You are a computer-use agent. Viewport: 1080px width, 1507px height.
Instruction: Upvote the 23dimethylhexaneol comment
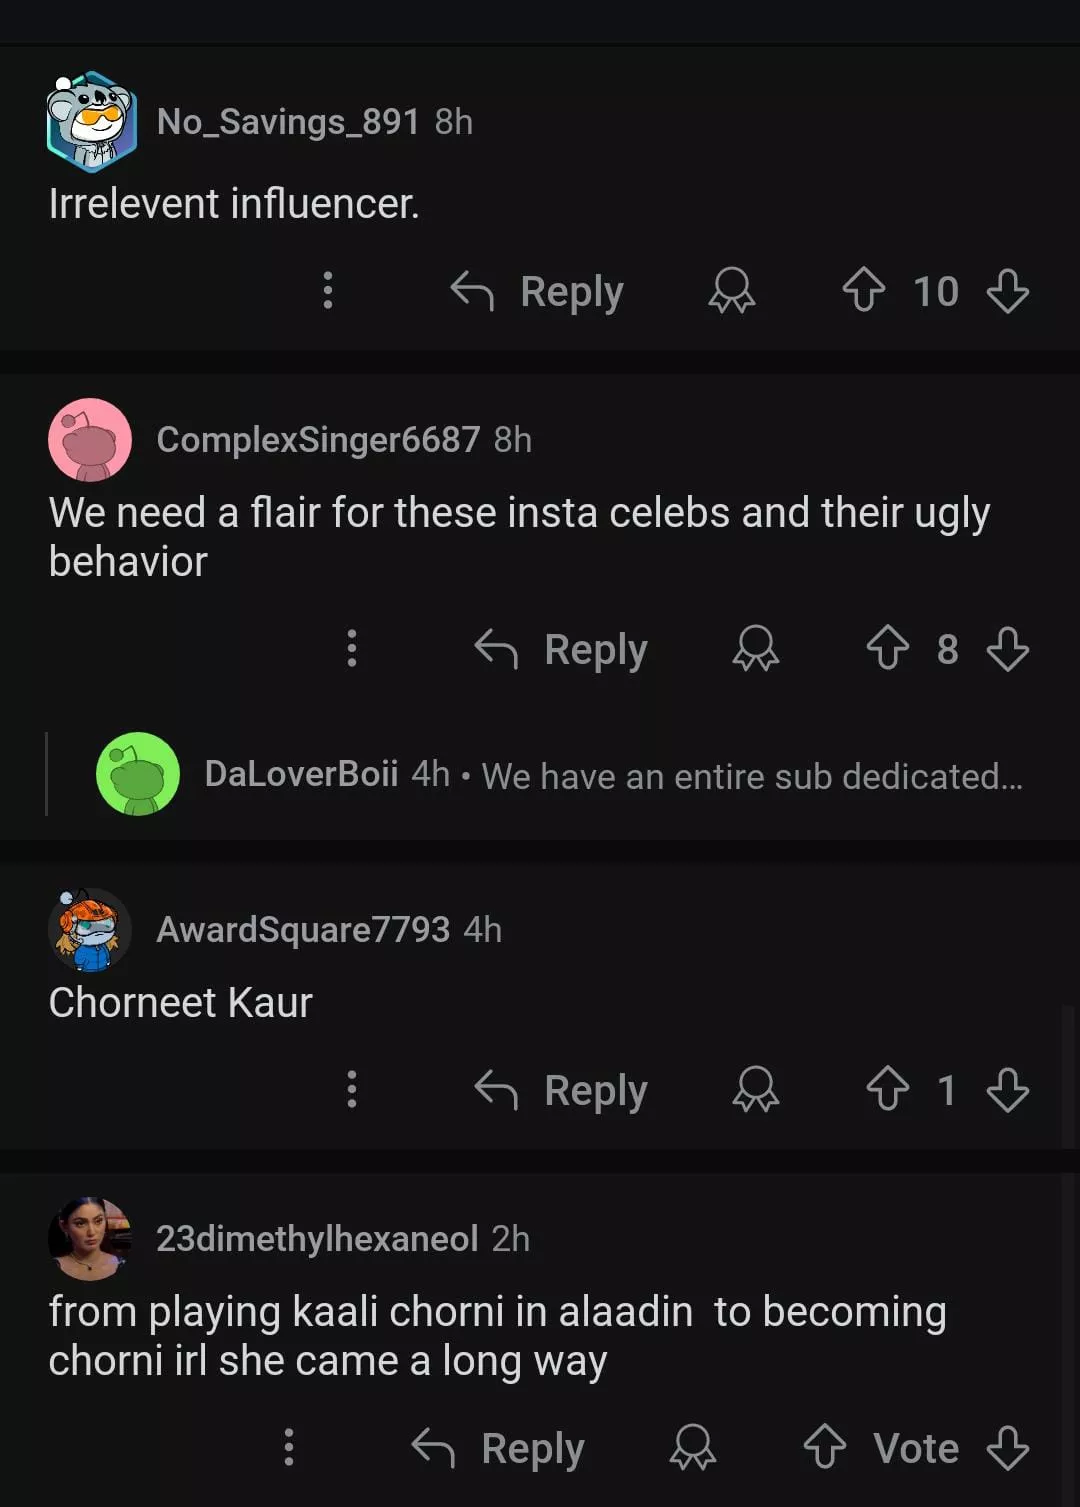pos(825,1447)
